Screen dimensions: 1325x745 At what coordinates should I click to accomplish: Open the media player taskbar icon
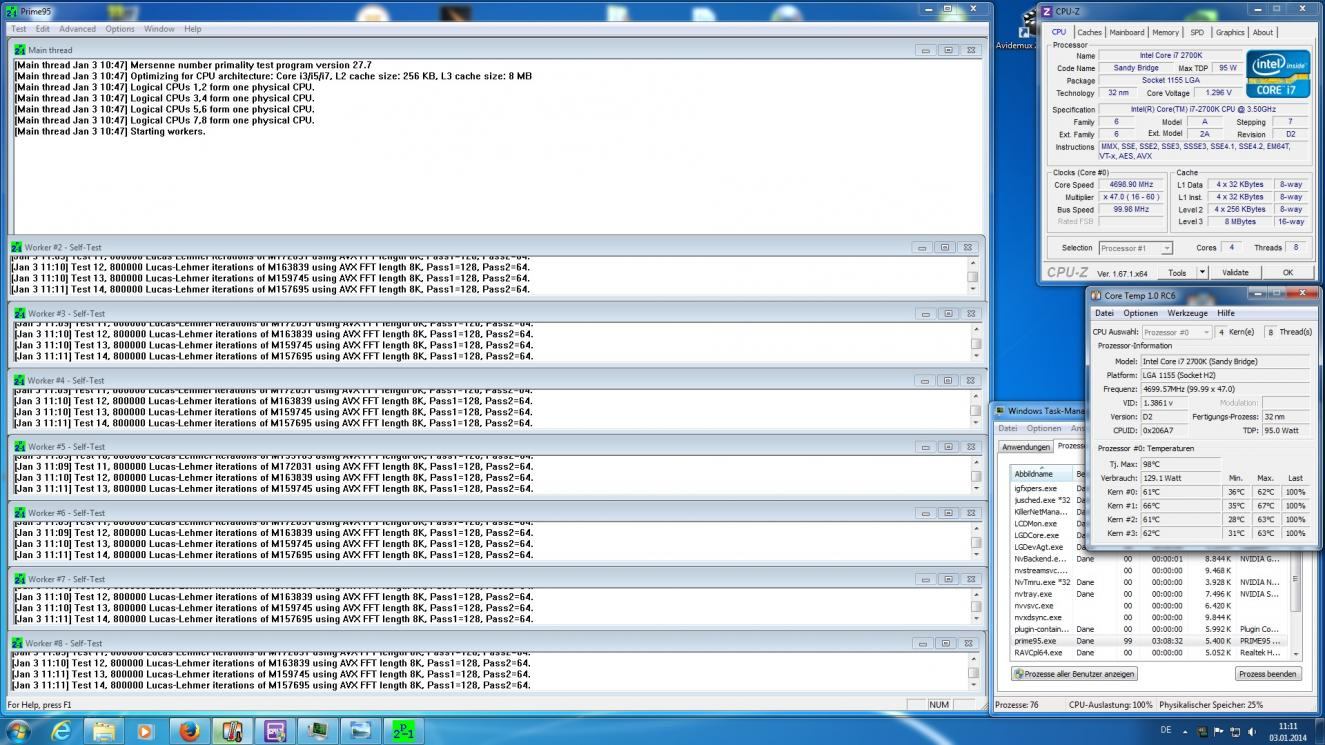point(145,731)
